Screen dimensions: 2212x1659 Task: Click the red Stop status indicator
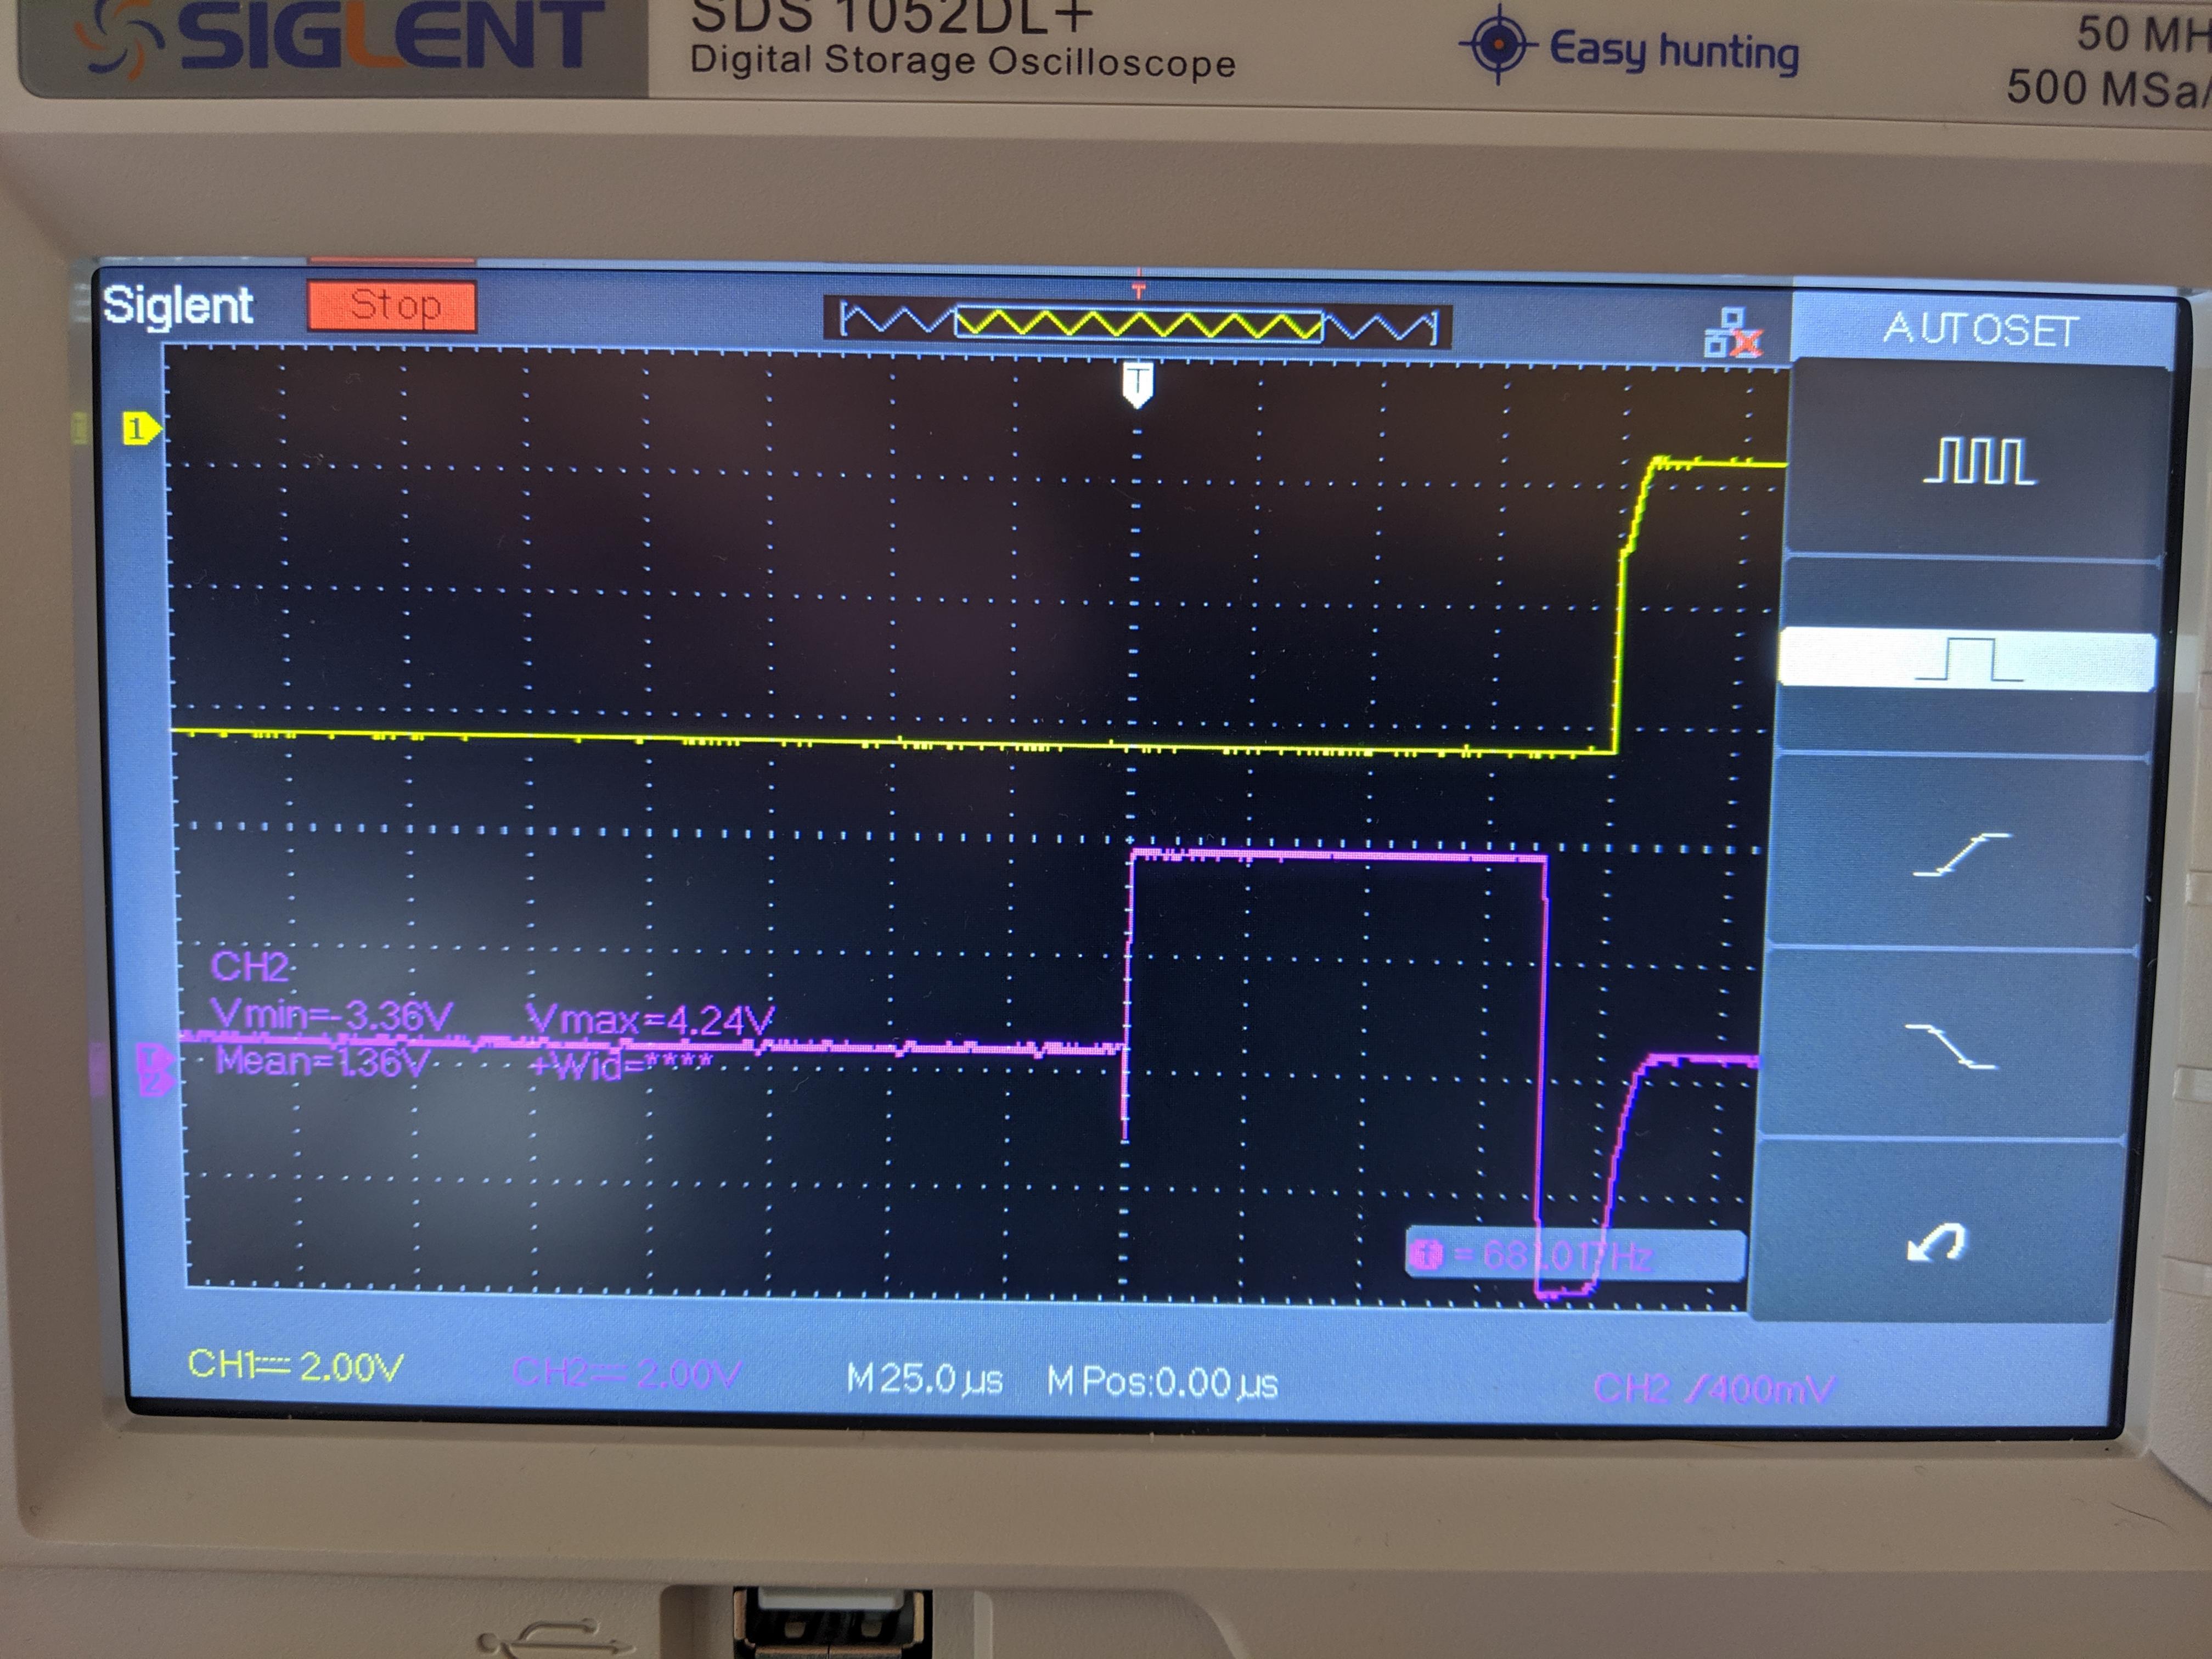coord(392,305)
